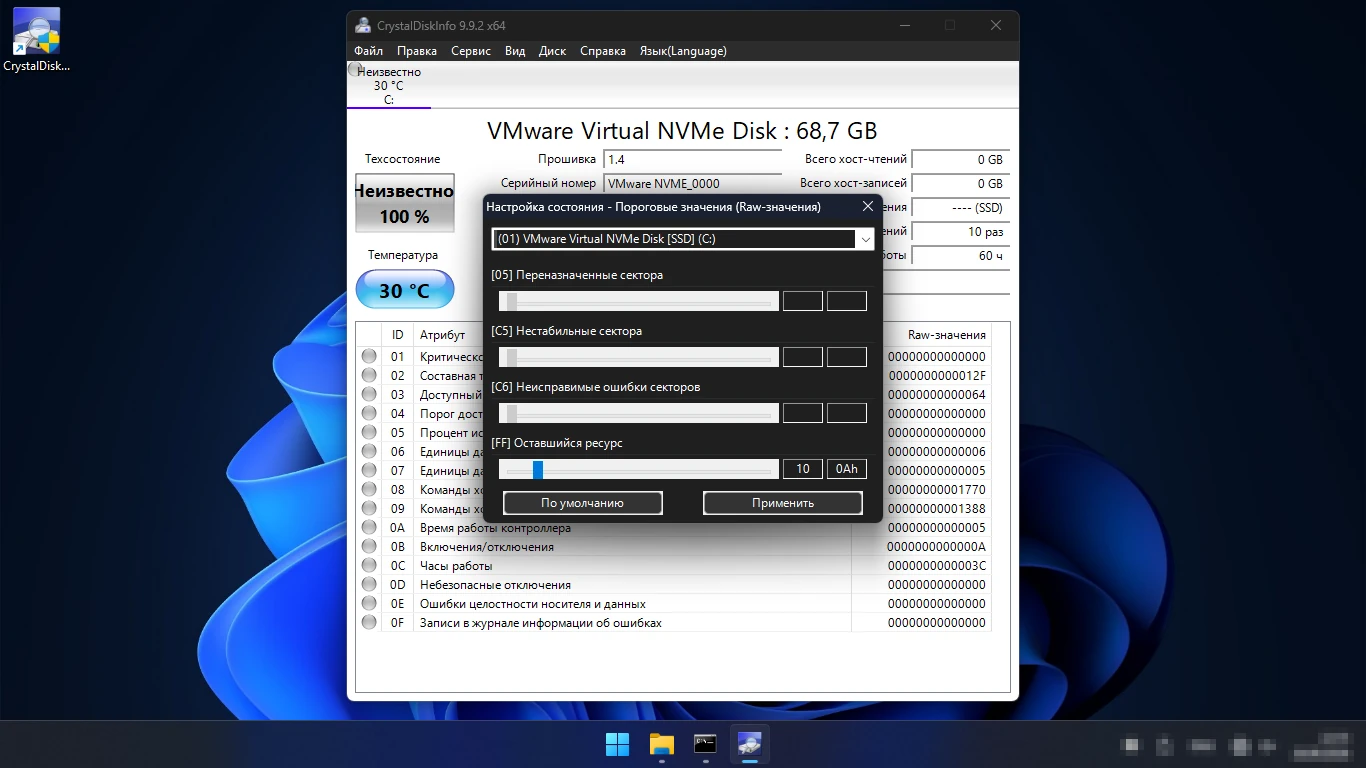Screen dimensions: 1366x768
Task: Open the Язык(Language) menu
Action: 683,51
